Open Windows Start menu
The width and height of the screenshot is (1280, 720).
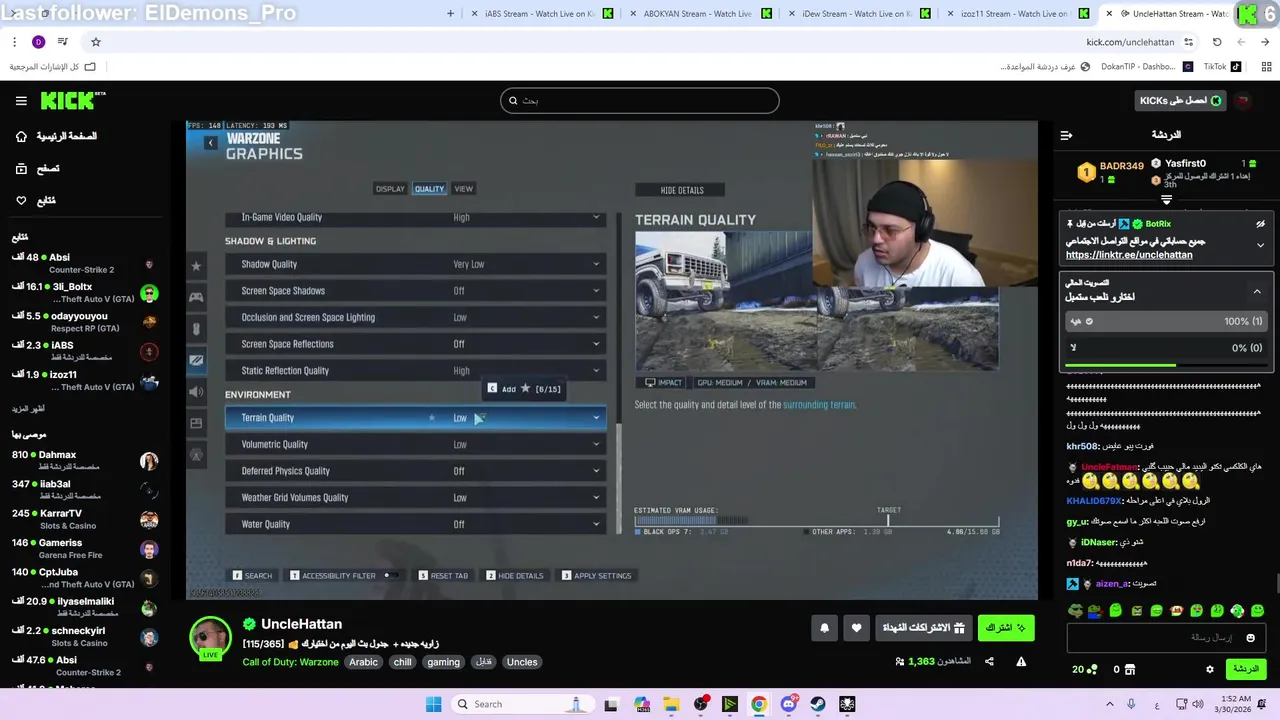tap(433, 704)
